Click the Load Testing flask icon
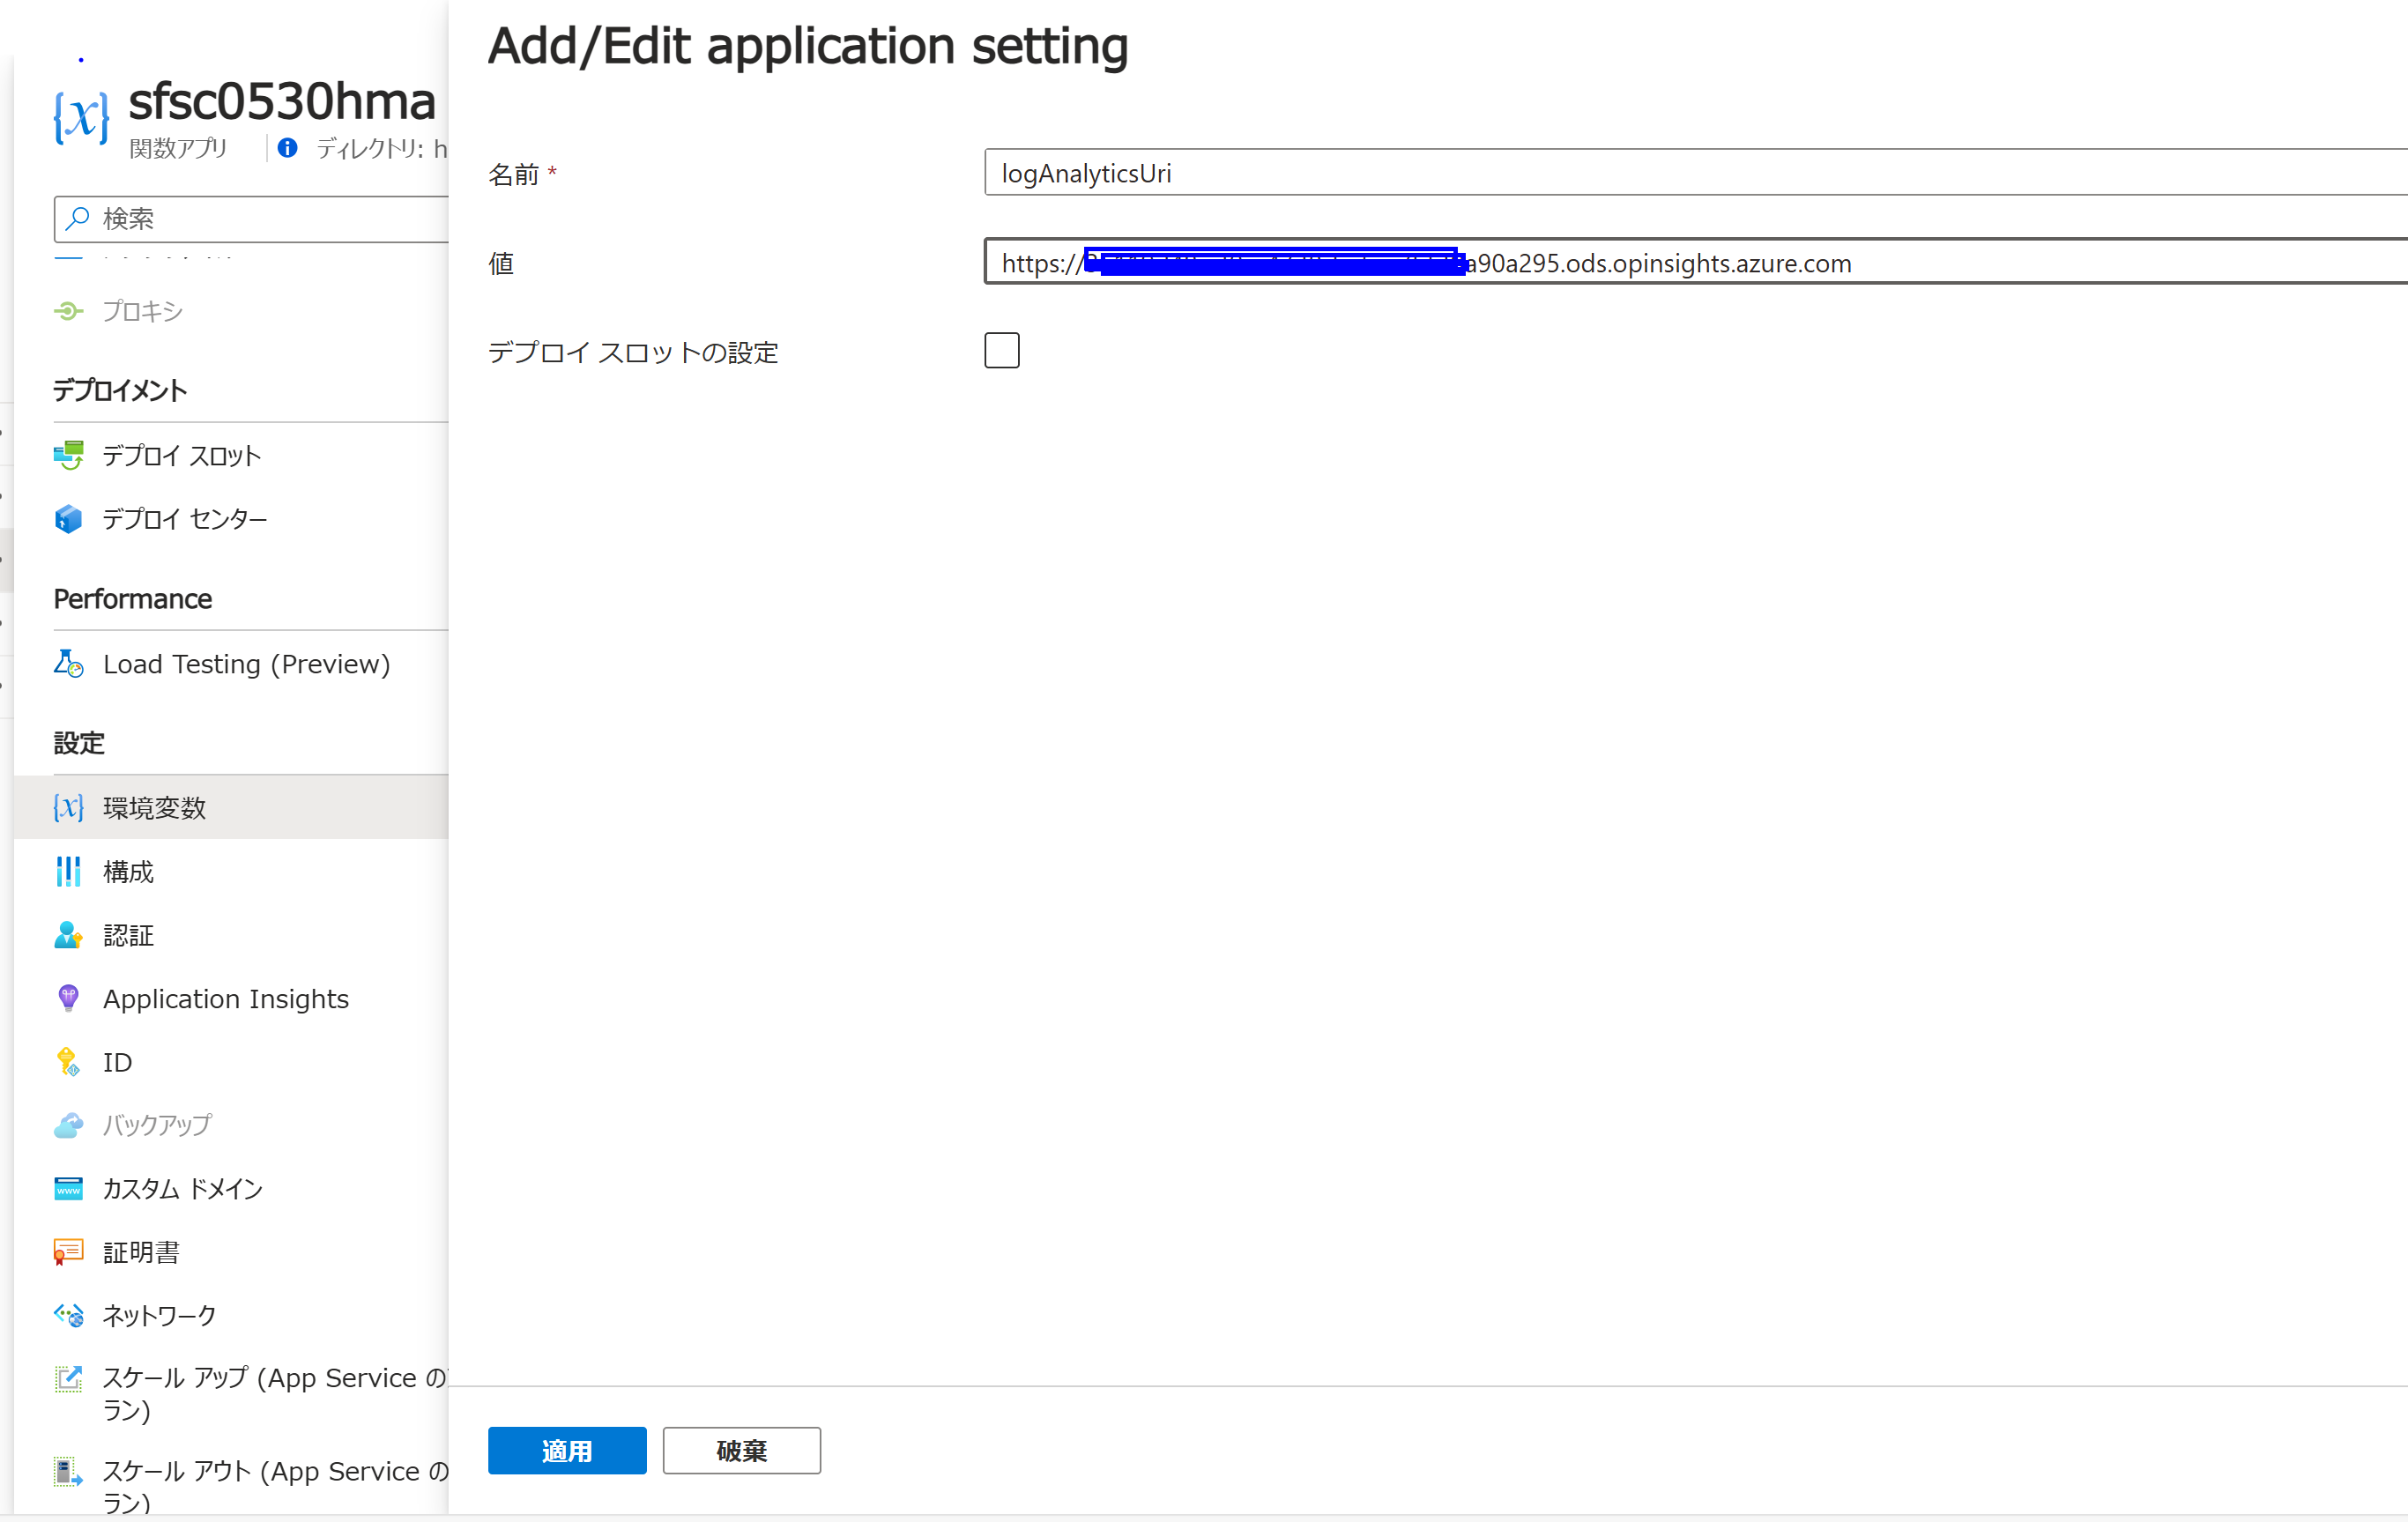Viewport: 2408px width, 1522px height. tap(68, 664)
